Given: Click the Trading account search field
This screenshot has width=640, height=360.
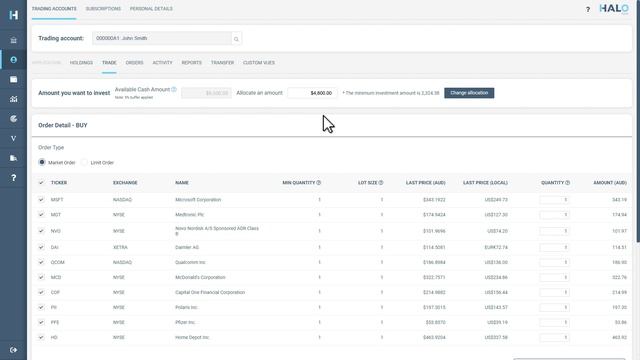Looking at the screenshot, I should coord(162,38).
